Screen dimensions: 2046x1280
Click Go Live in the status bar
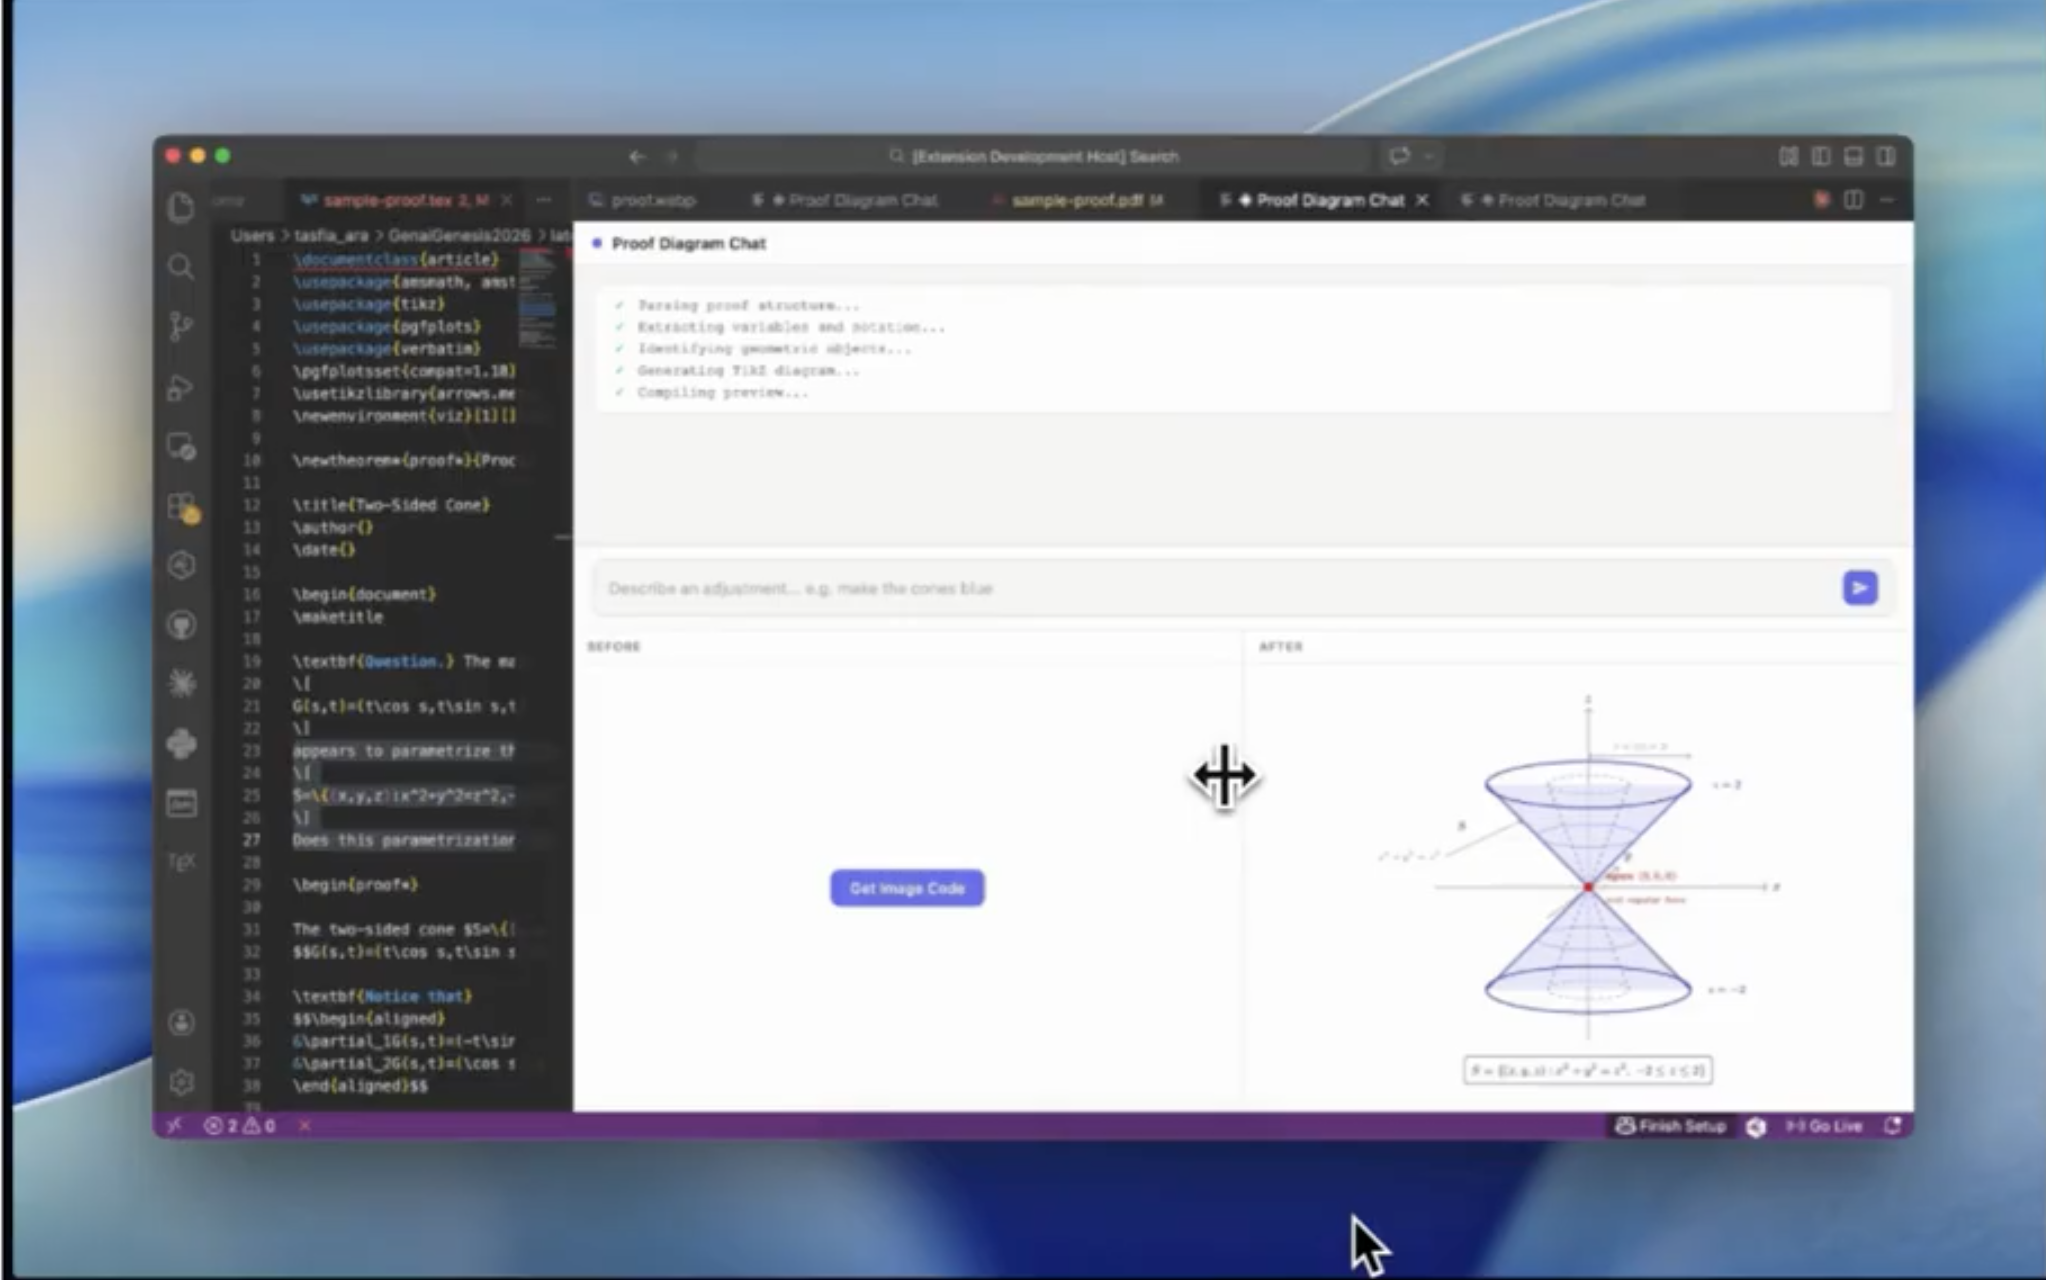pos(1825,1126)
